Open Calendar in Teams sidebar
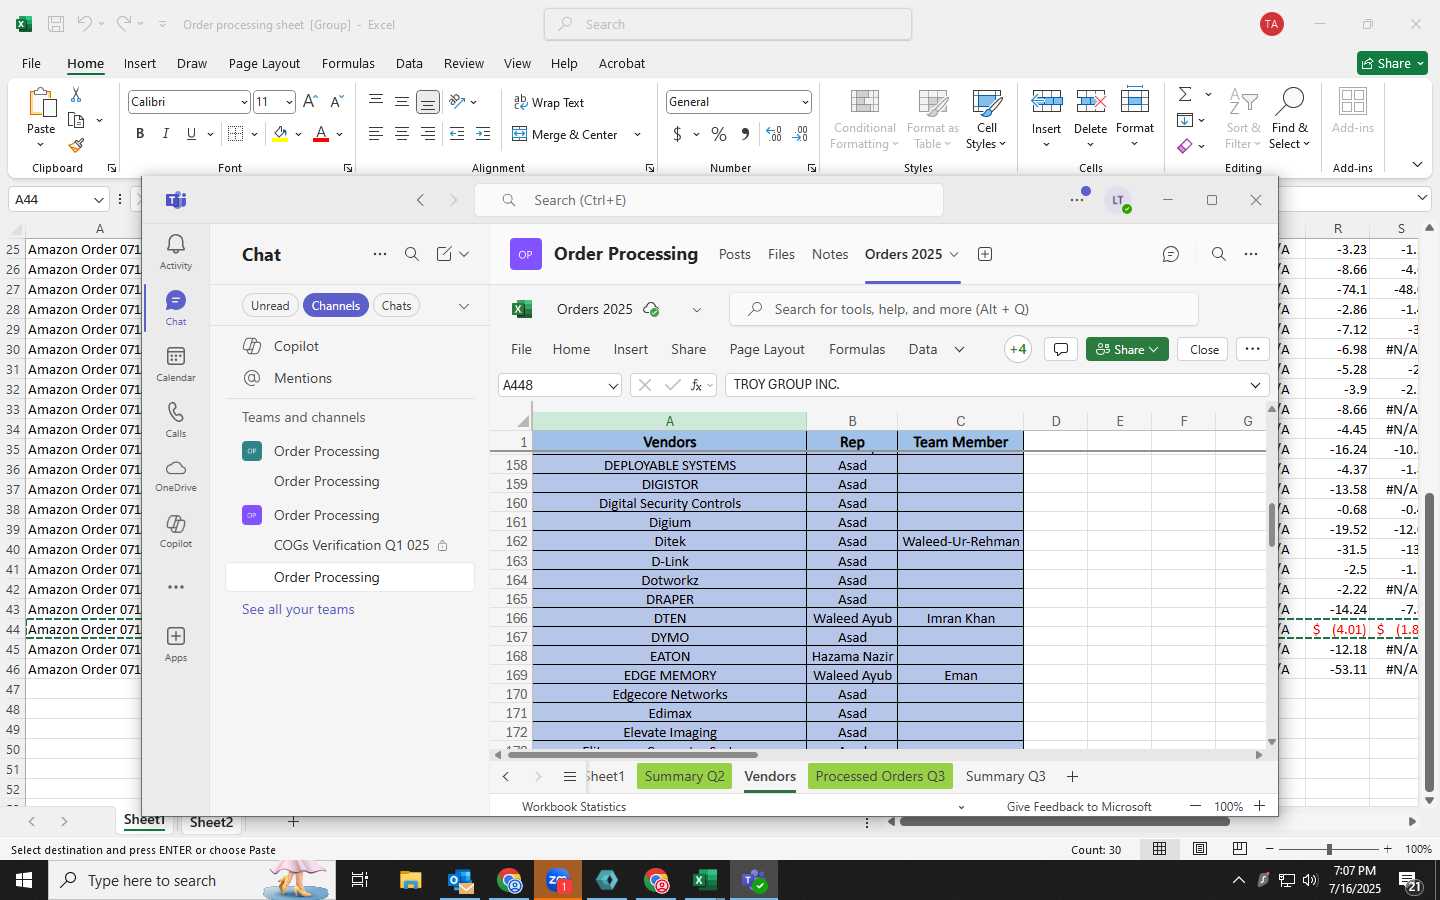The image size is (1440, 900). (176, 364)
